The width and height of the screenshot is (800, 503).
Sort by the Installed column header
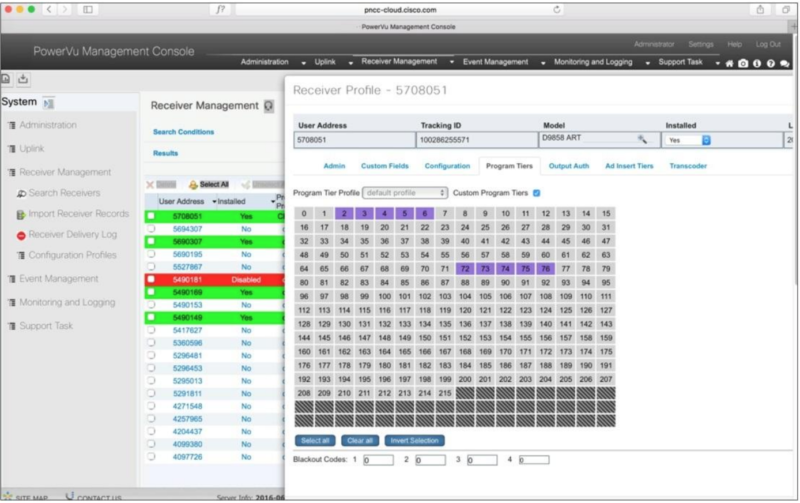coord(231,202)
